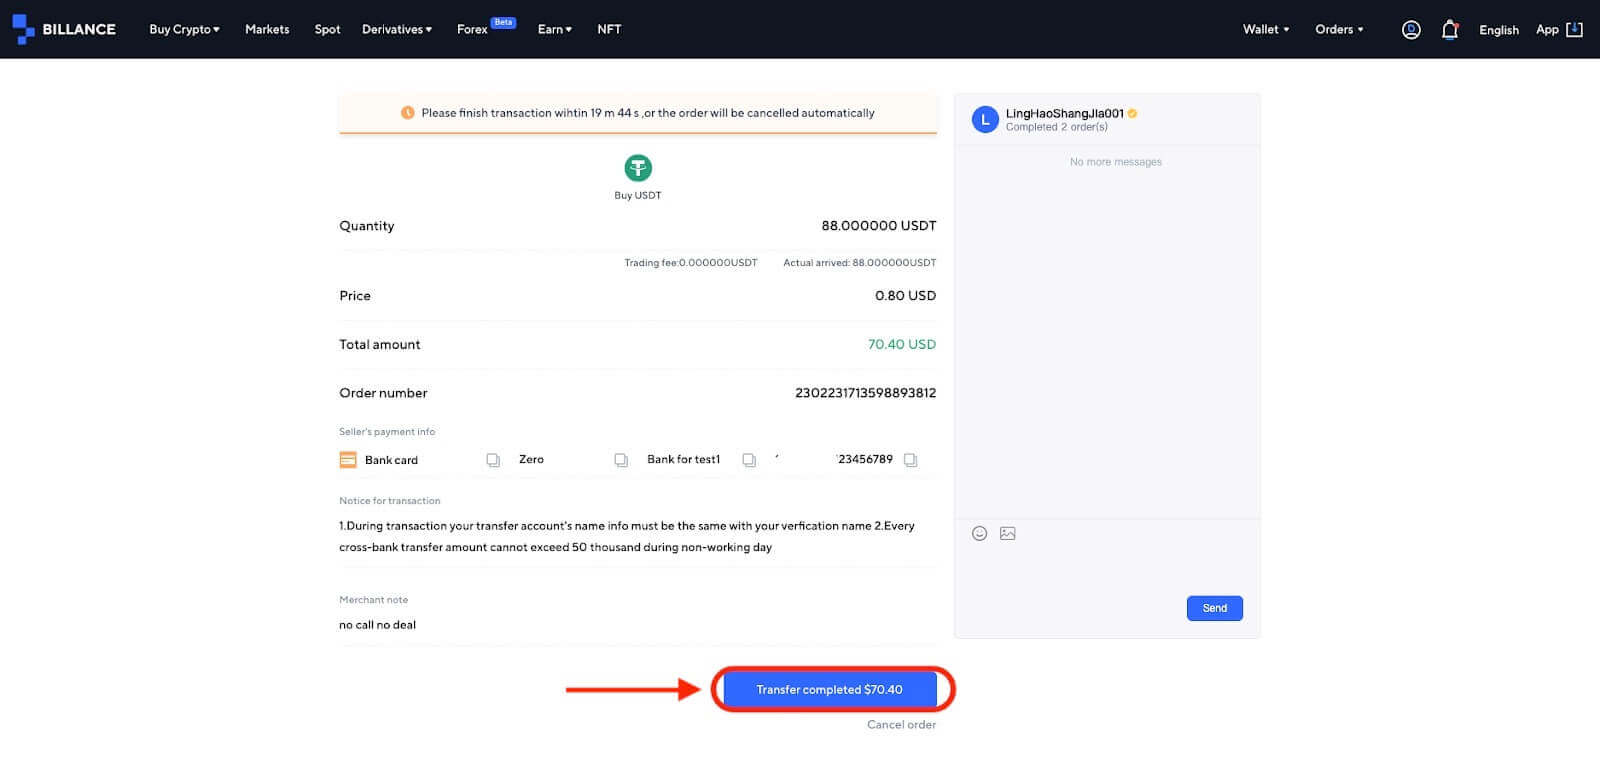Screen dimensions: 1600x767
Task: Click the price value 0.80 USD
Action: (x=905, y=296)
